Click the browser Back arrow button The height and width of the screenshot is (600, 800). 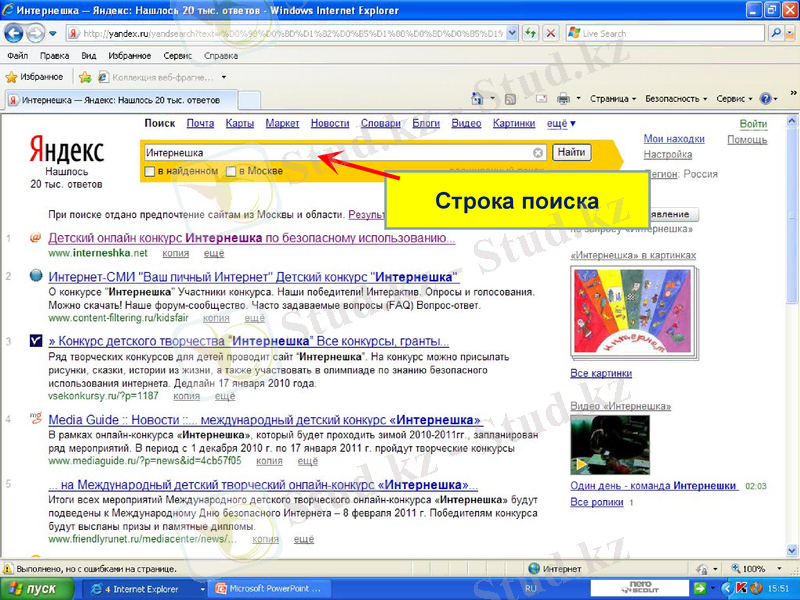(x=16, y=33)
